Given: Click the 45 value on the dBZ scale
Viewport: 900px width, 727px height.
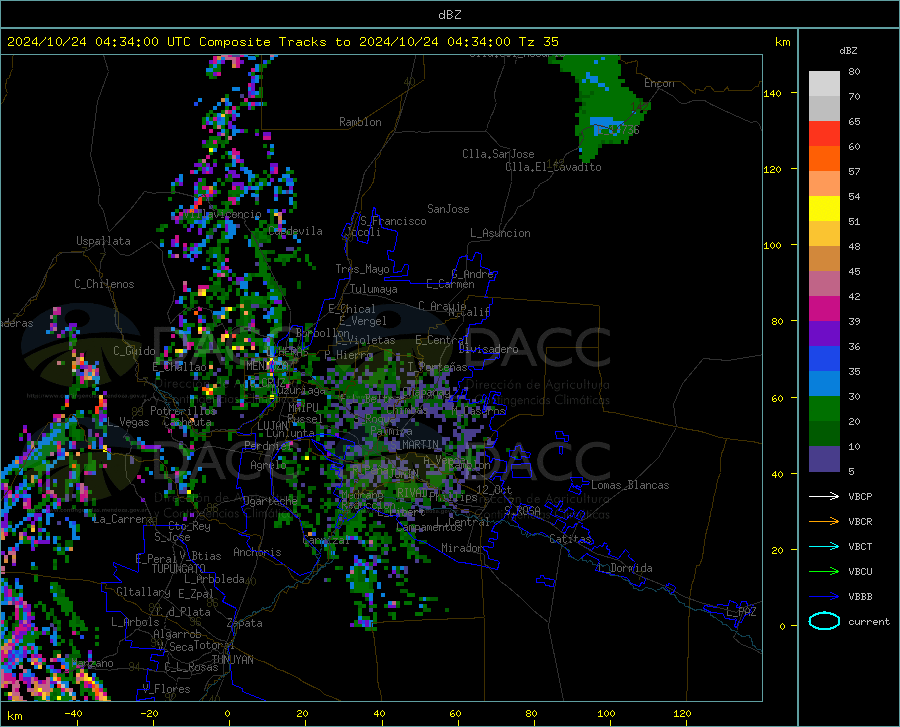Looking at the screenshot, I should pos(854,271).
